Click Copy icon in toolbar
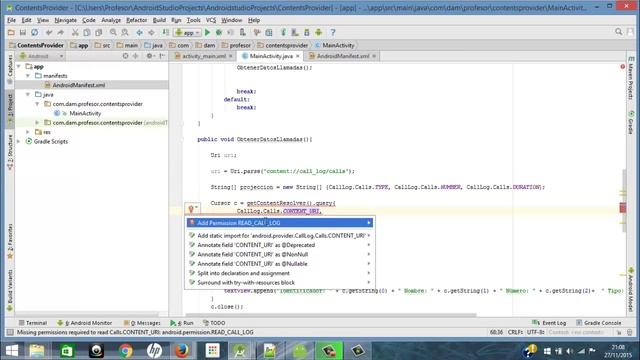The height and width of the screenshot is (360, 640). tap(87, 32)
